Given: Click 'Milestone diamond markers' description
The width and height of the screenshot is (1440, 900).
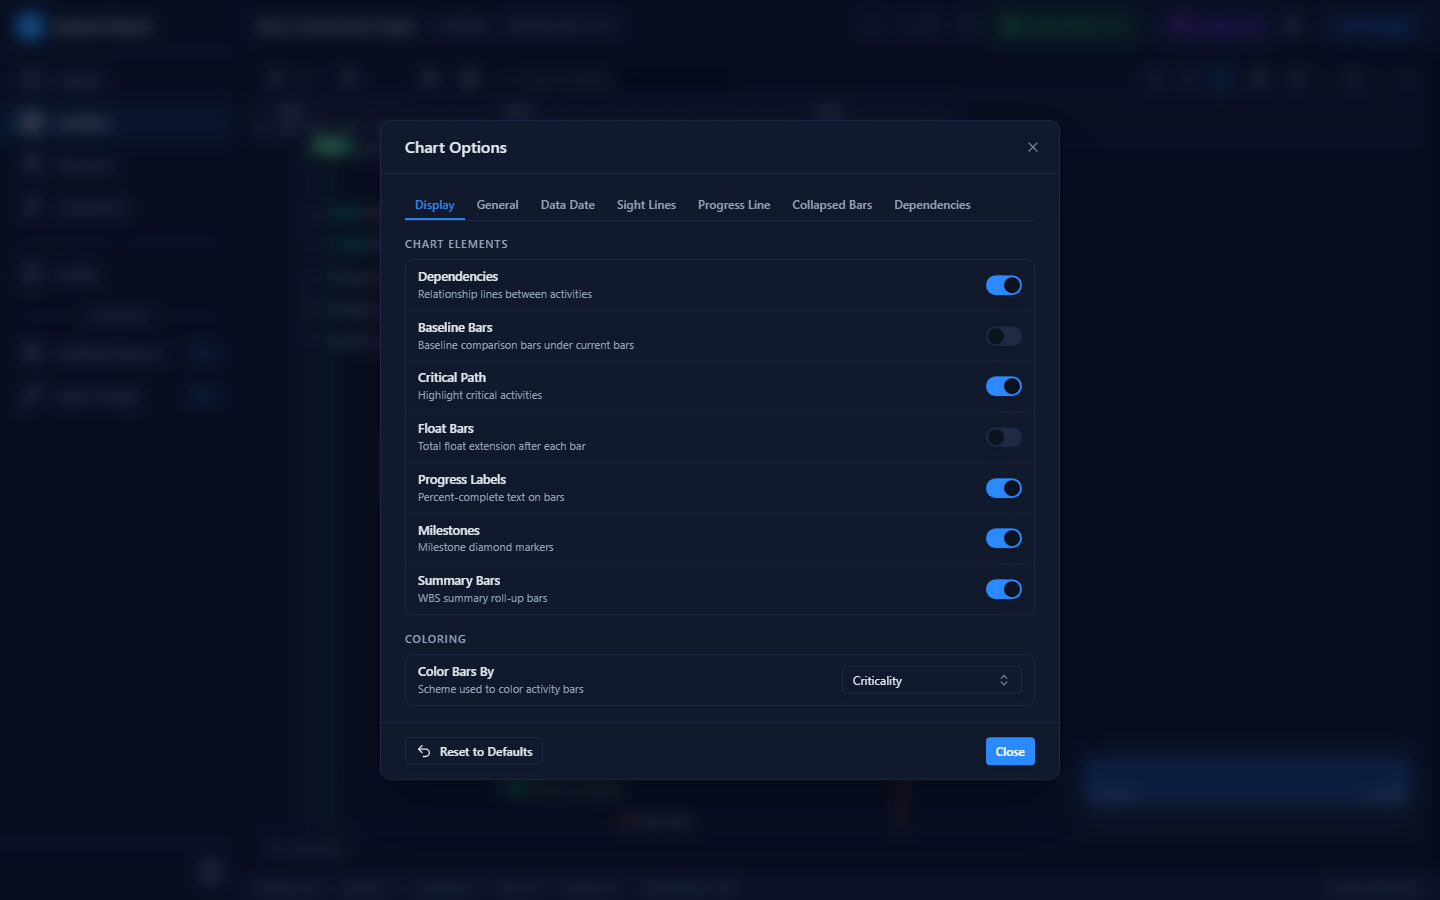Looking at the screenshot, I should click(486, 547).
